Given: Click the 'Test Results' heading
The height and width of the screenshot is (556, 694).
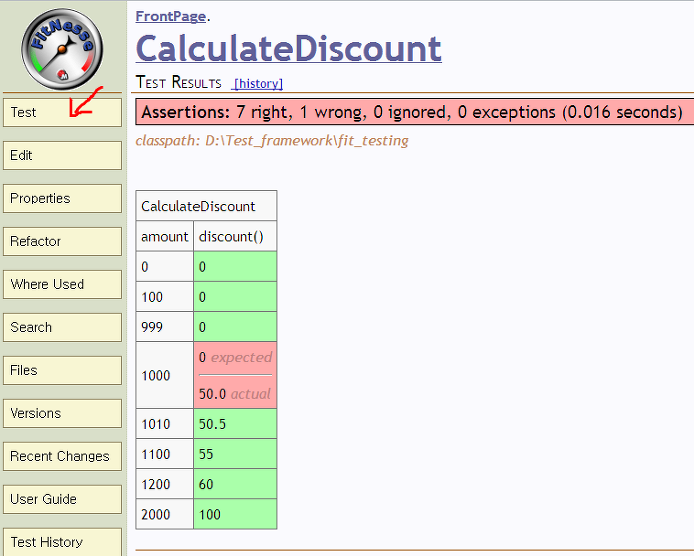Looking at the screenshot, I should [178, 82].
